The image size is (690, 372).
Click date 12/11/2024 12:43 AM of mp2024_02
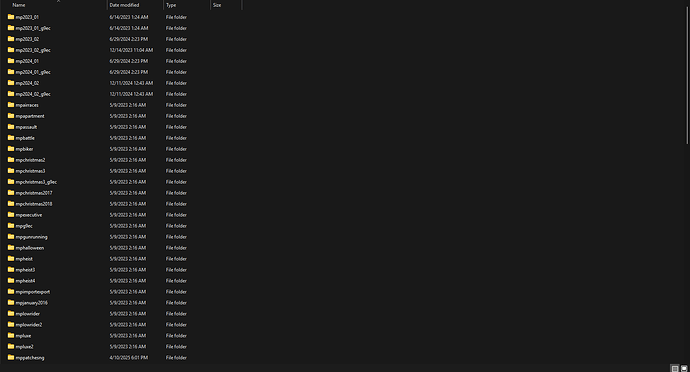pos(131,83)
